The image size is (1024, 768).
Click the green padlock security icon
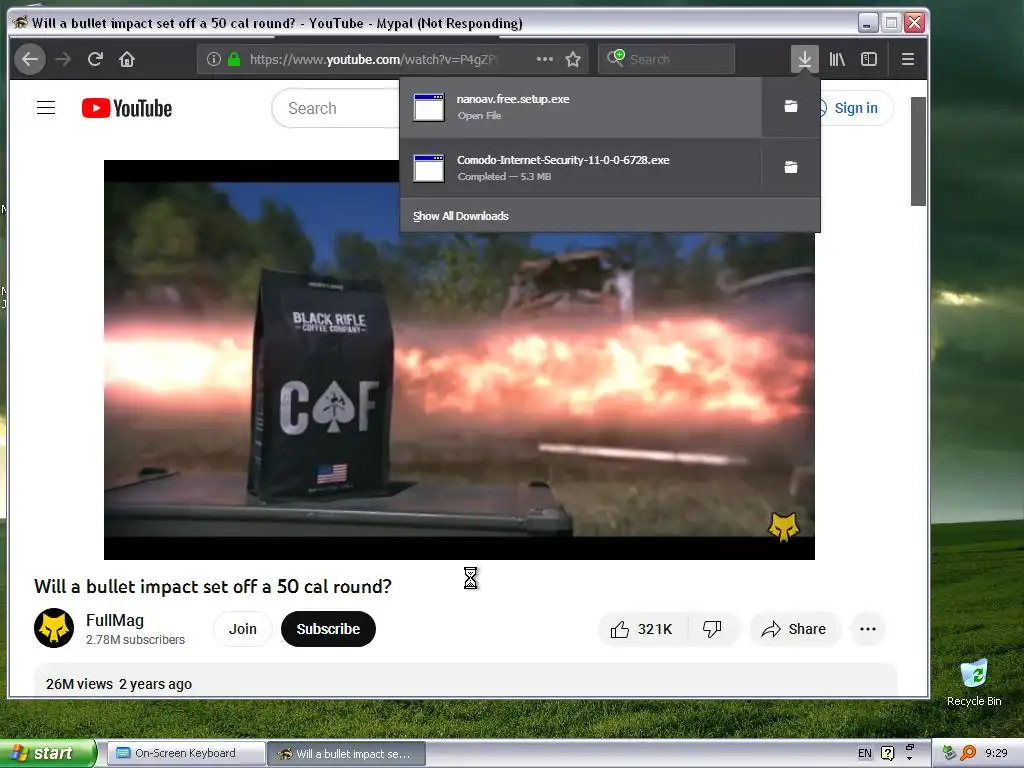pyautogui.click(x=234, y=59)
